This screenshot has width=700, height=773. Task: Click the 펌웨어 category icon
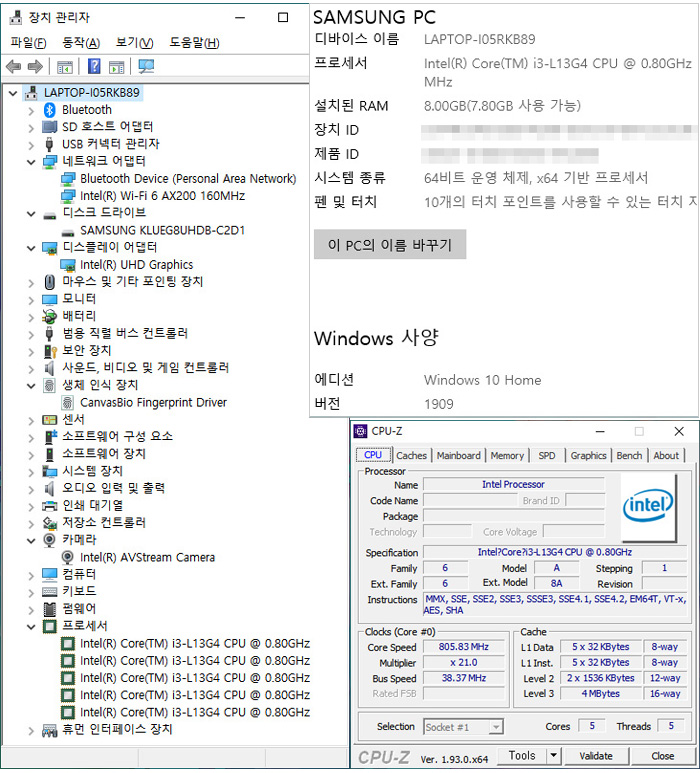[x=50, y=609]
